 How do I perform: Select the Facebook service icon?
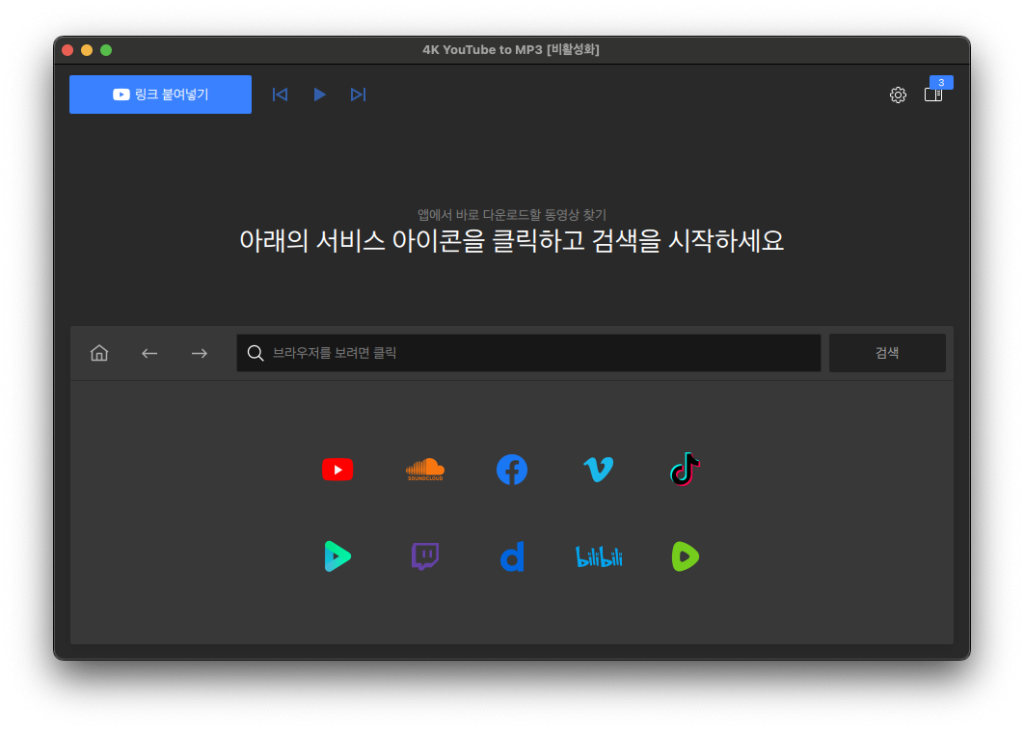pyautogui.click(x=512, y=469)
